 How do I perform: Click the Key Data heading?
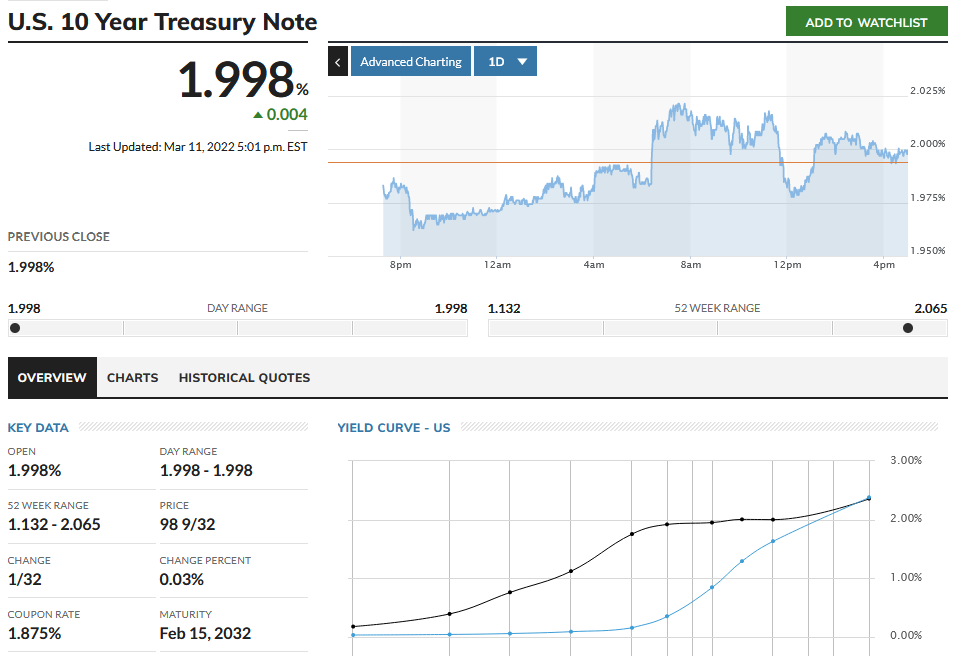(38, 428)
